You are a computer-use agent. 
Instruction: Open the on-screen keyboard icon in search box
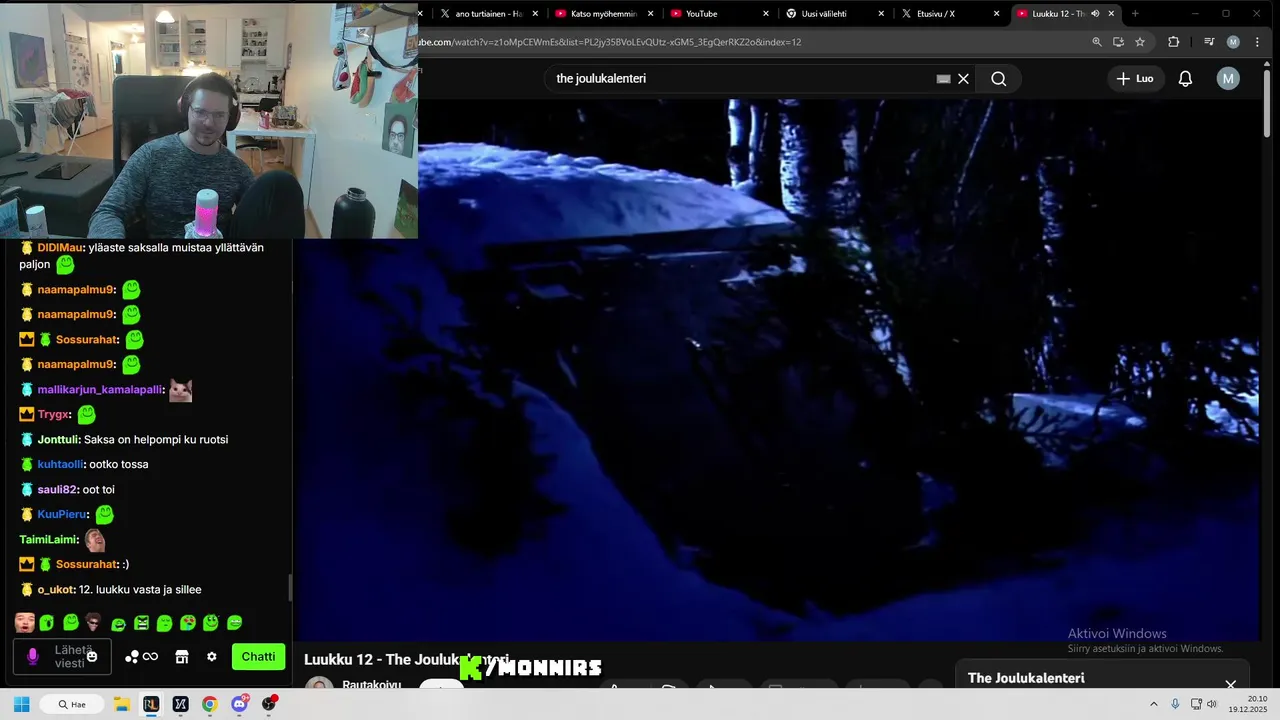tap(943, 79)
